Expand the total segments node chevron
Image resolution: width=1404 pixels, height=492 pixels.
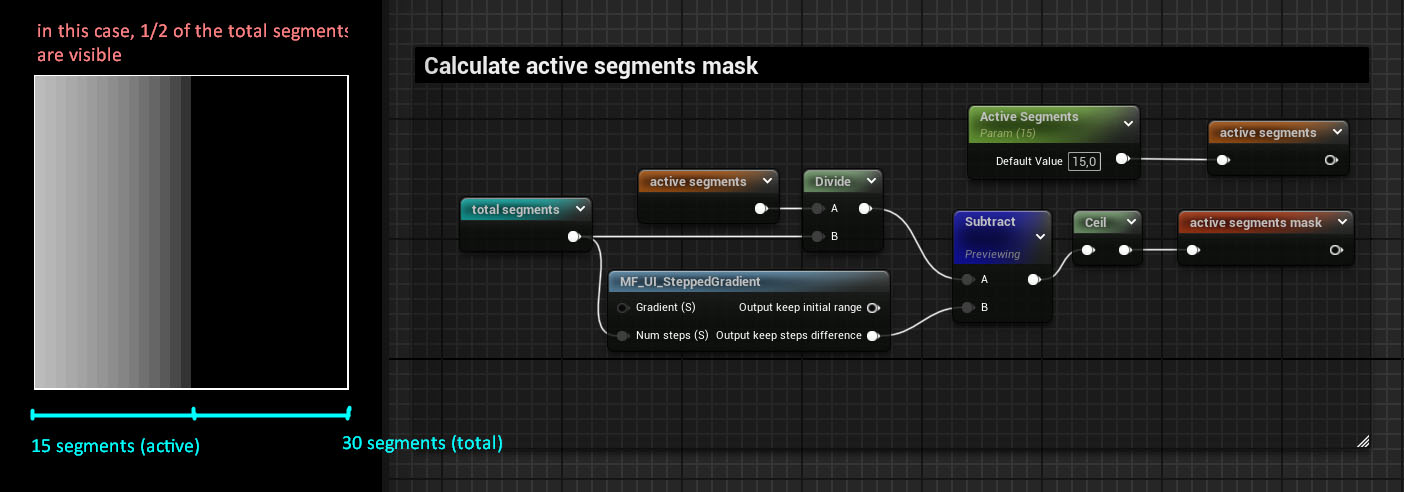point(580,210)
